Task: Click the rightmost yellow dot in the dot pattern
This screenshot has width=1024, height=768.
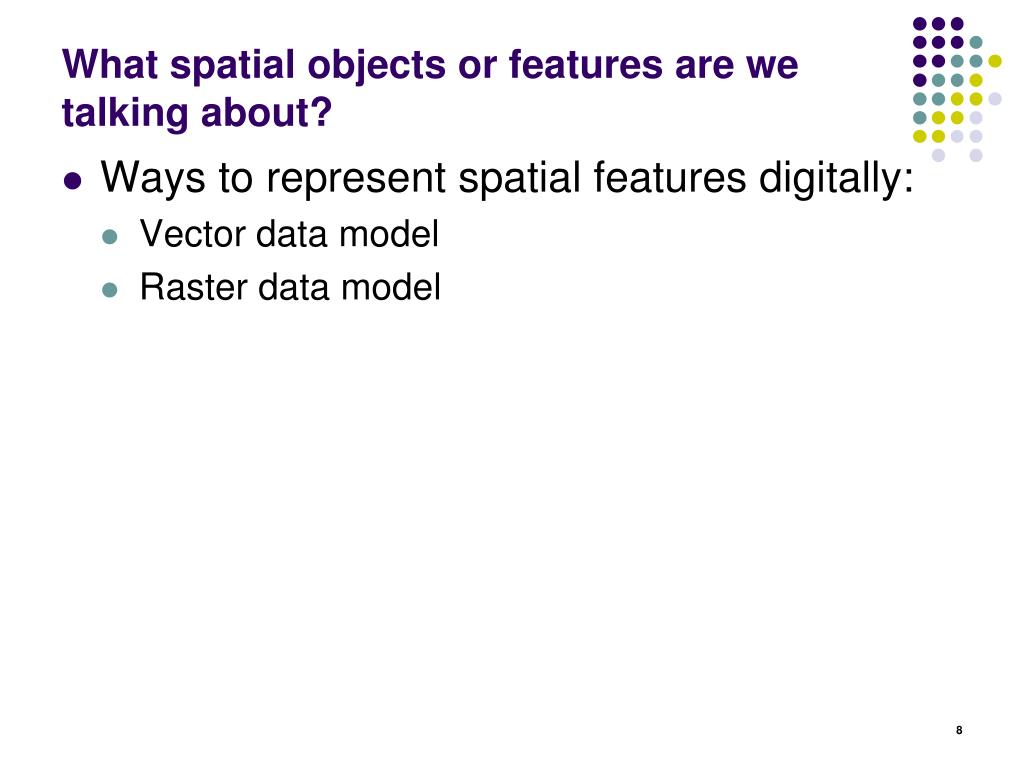Action: point(995,61)
